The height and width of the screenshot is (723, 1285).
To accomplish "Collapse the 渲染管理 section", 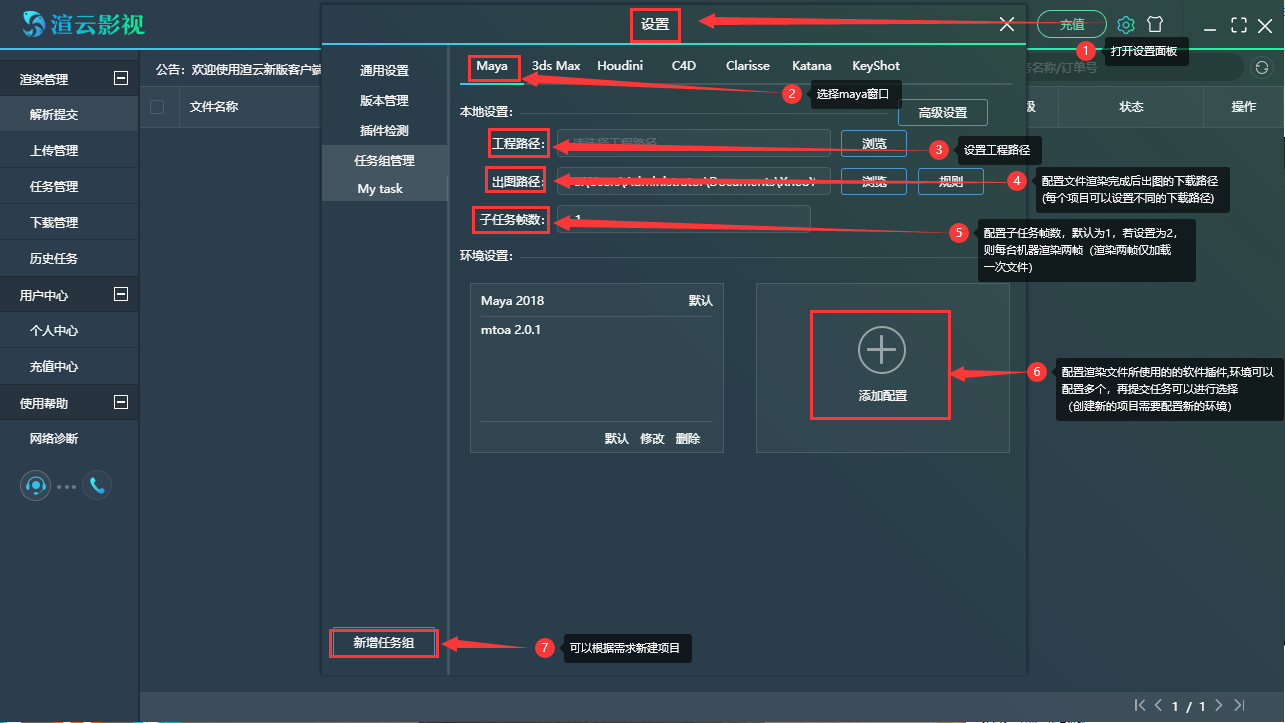I will tap(121, 79).
